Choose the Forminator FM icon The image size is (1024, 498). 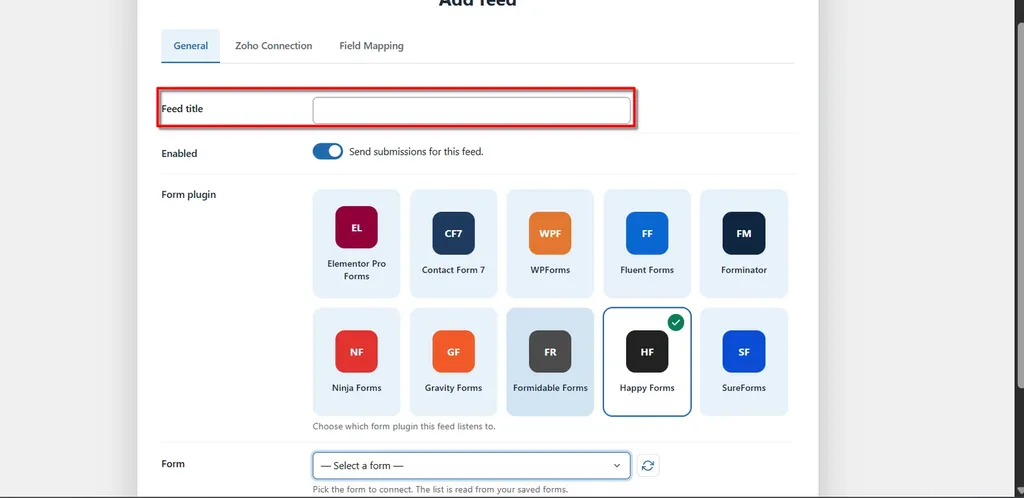744,233
